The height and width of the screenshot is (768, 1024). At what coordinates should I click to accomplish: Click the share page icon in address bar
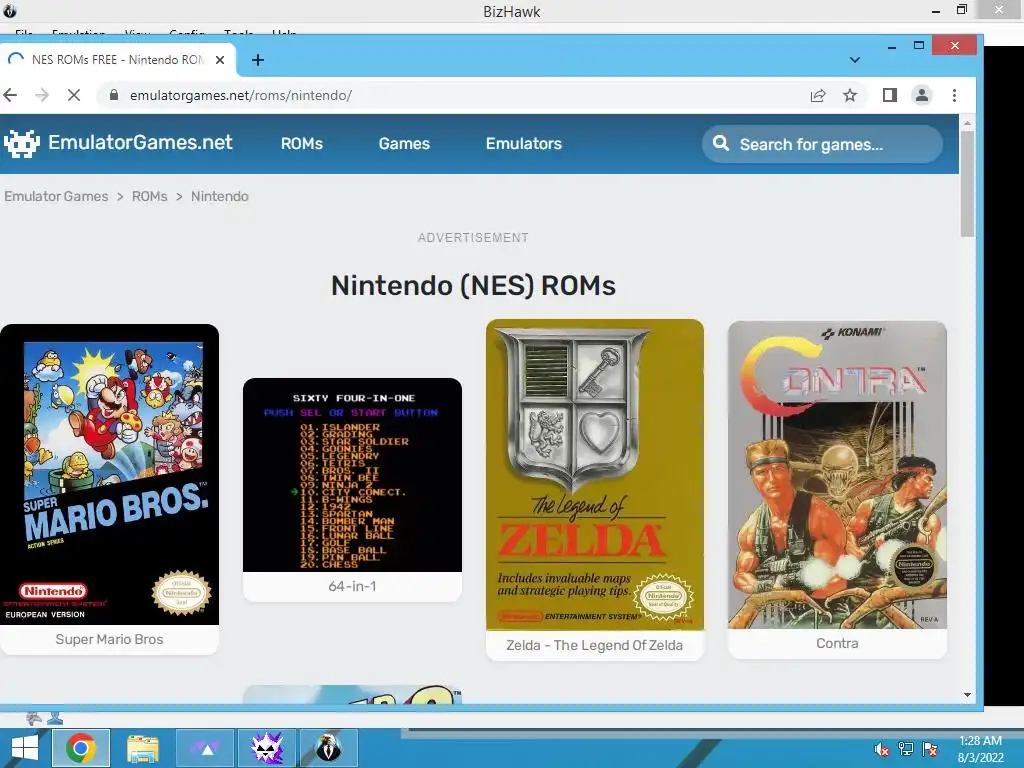pyautogui.click(x=818, y=95)
